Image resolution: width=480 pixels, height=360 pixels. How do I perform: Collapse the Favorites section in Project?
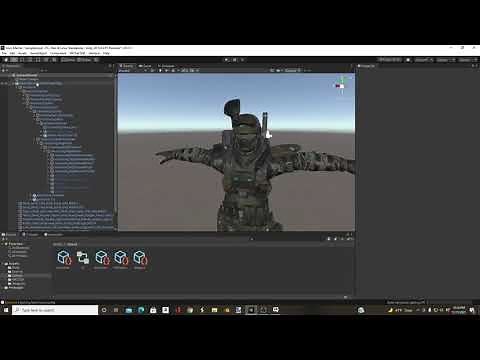click(2, 244)
